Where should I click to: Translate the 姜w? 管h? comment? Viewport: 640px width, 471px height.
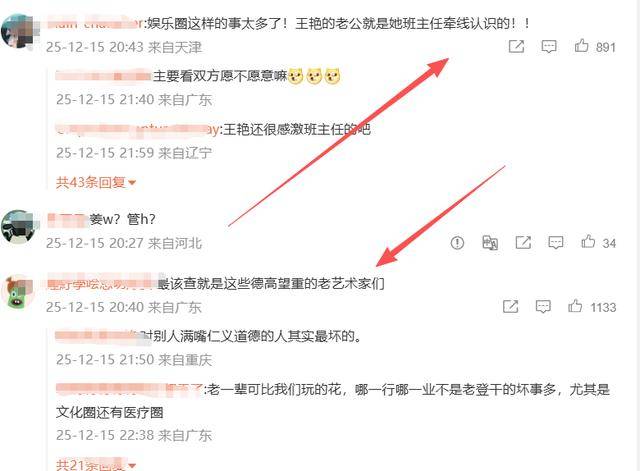490,243
